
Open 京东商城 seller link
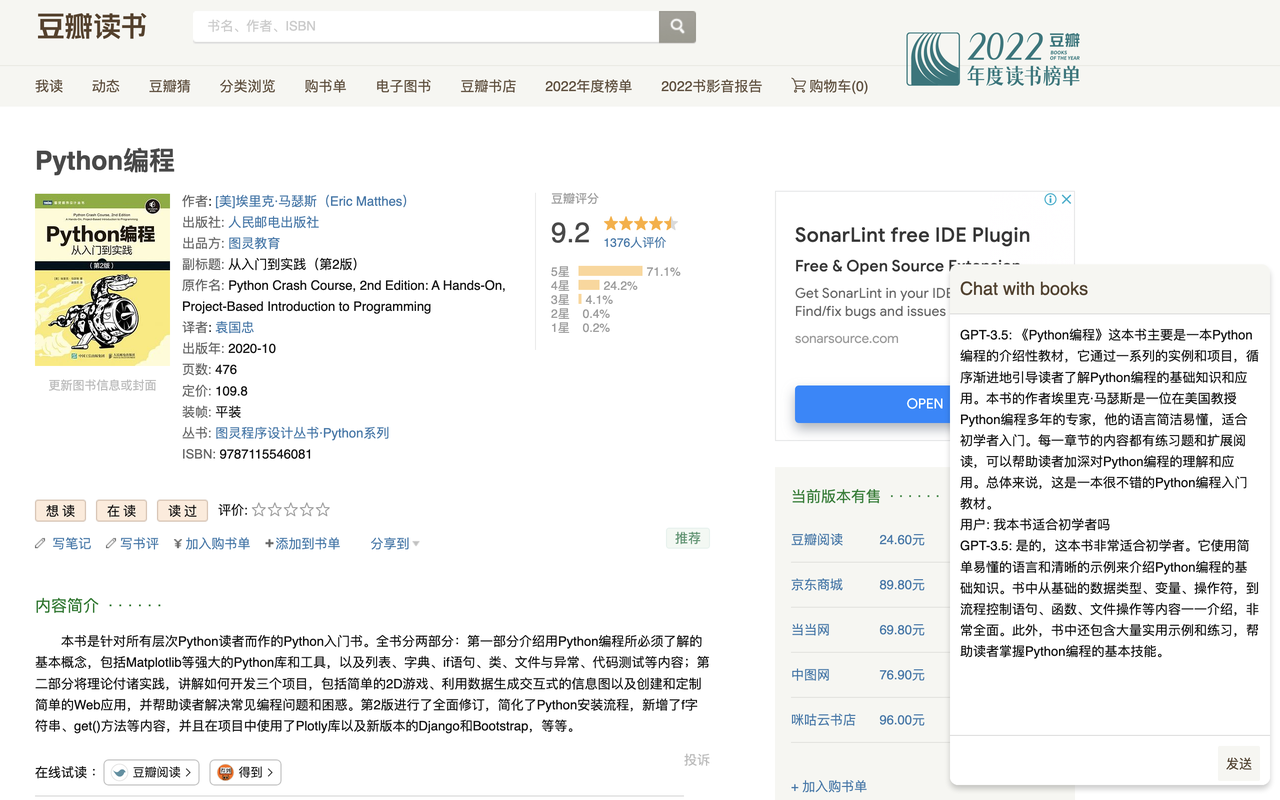tap(817, 584)
